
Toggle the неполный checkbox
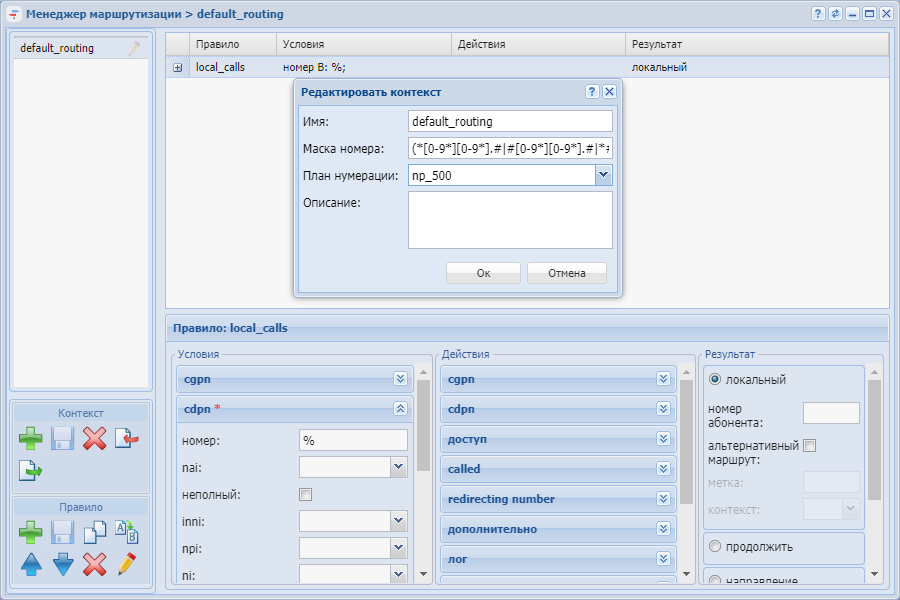[306, 494]
